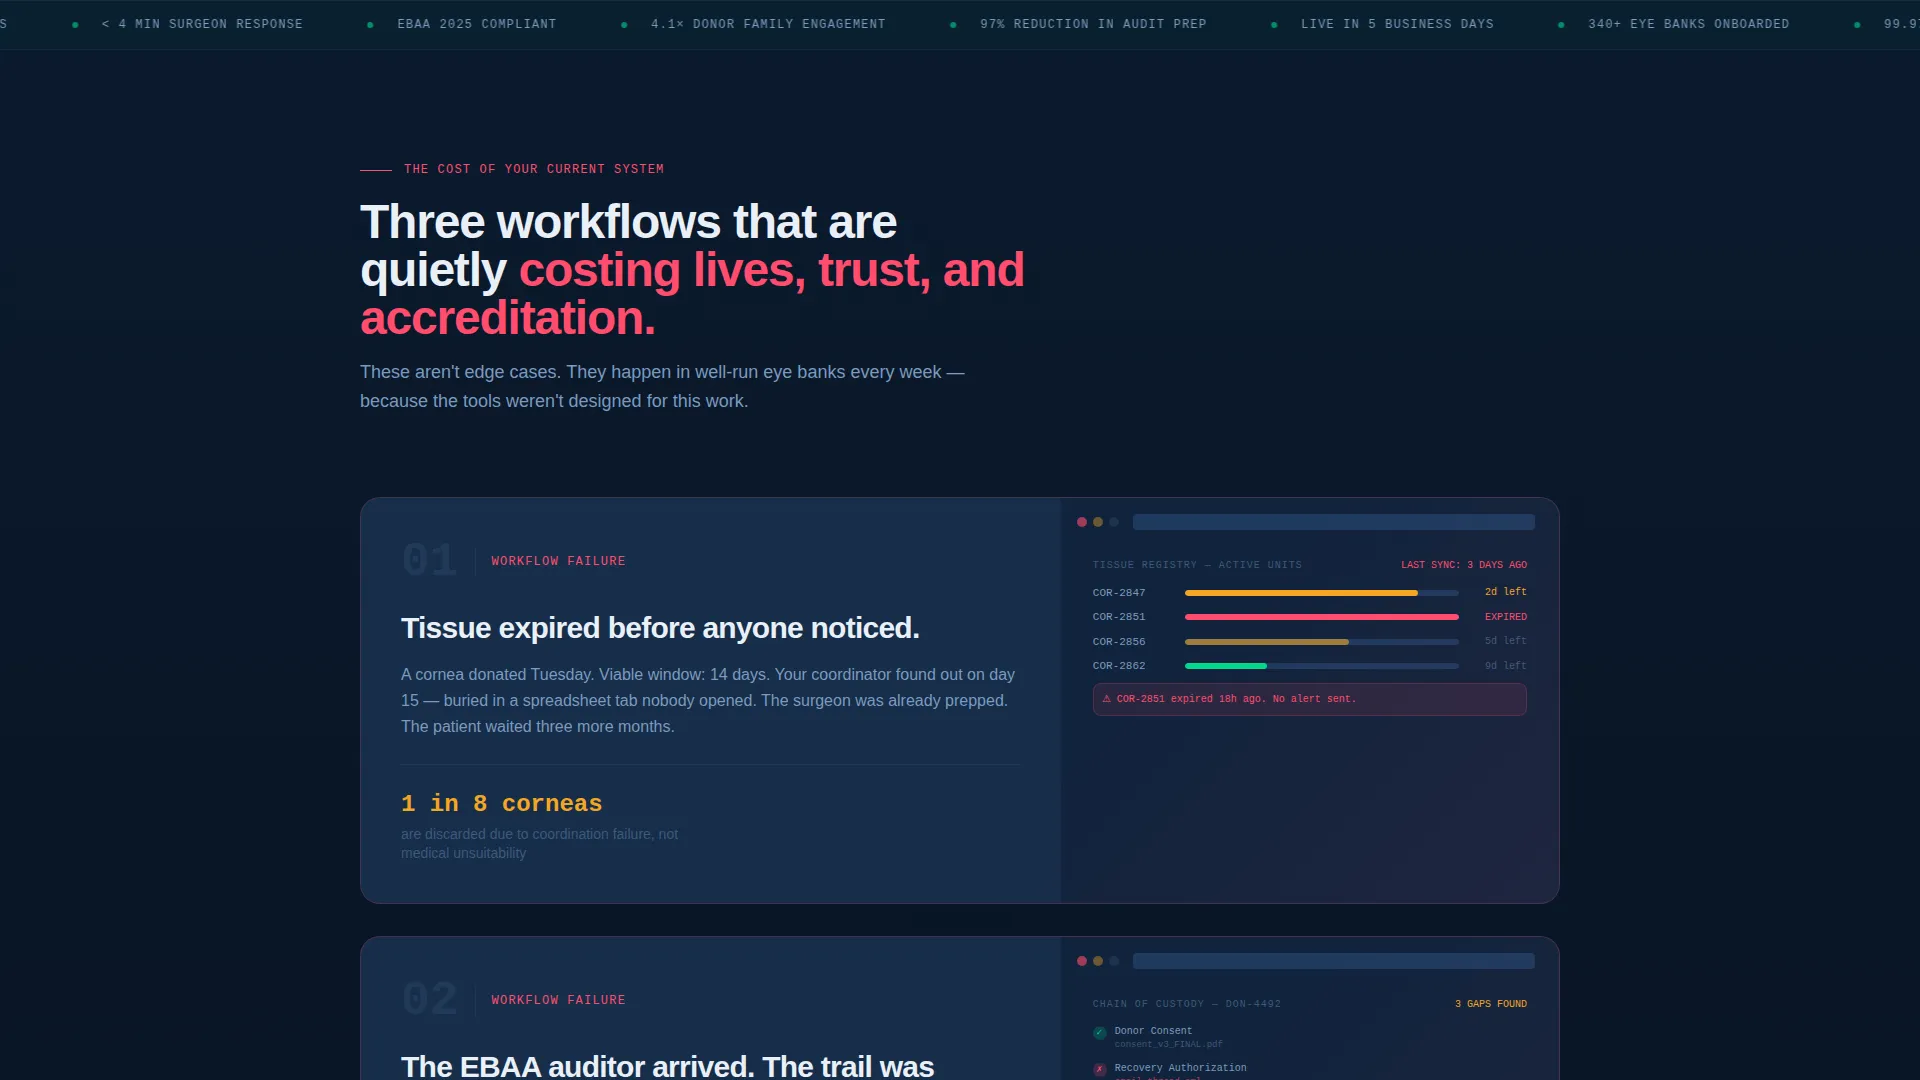Click 'Tissue expired before anyone noticed.' heading

pos(660,628)
